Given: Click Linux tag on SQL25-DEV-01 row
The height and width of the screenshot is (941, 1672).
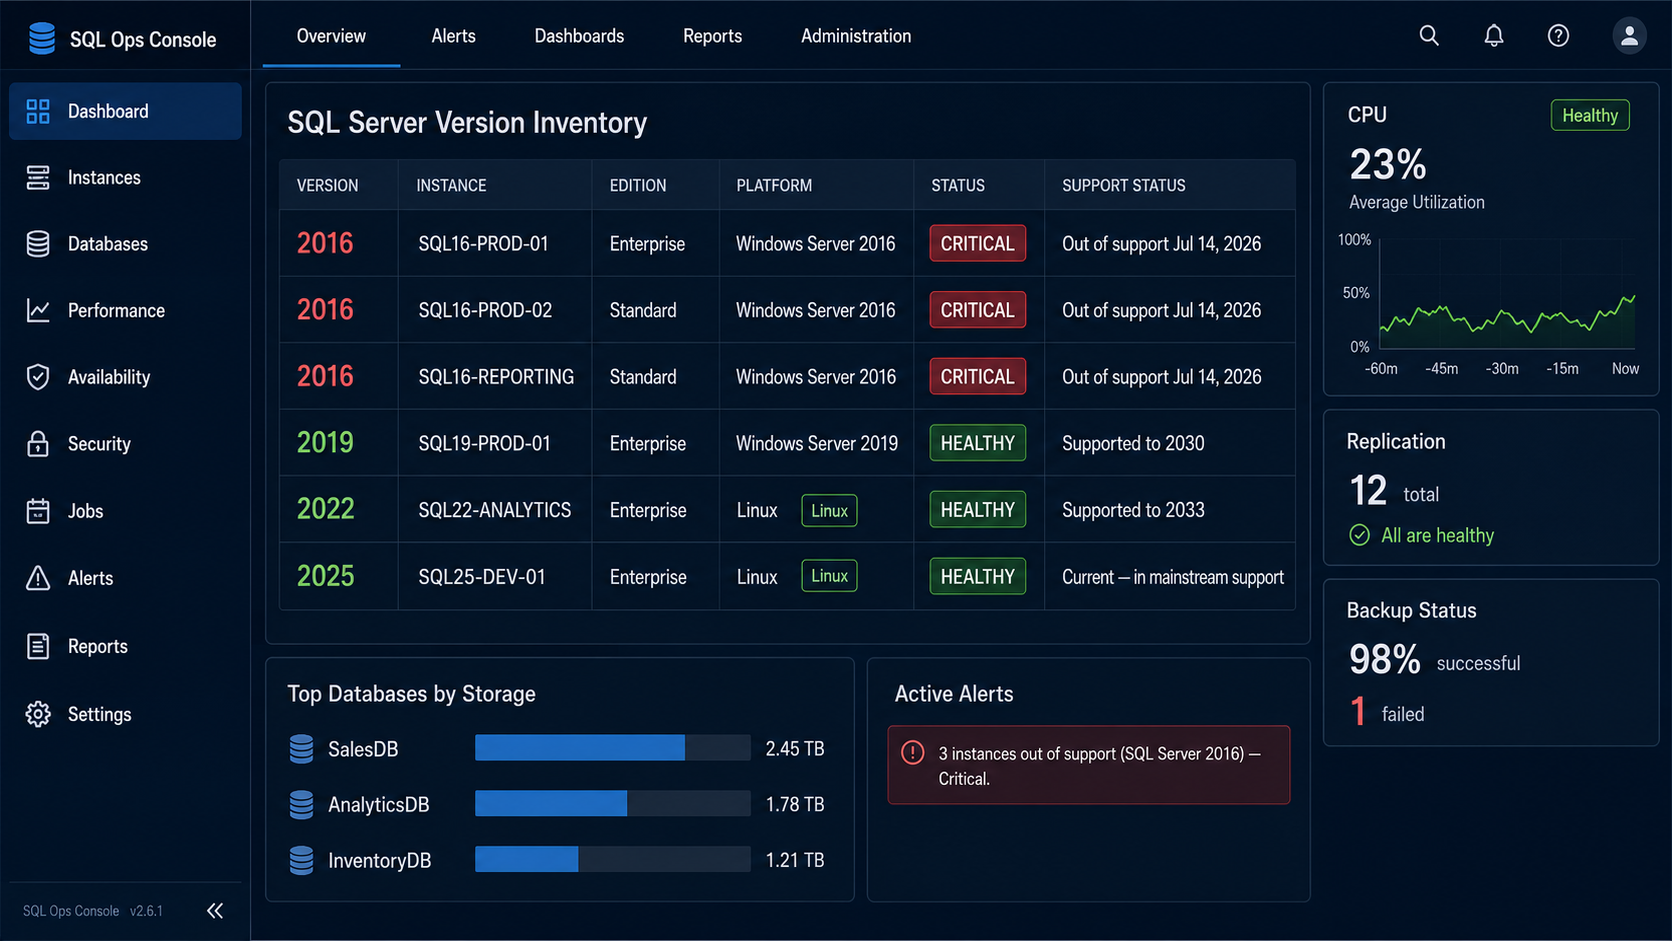Looking at the screenshot, I should click(x=829, y=576).
